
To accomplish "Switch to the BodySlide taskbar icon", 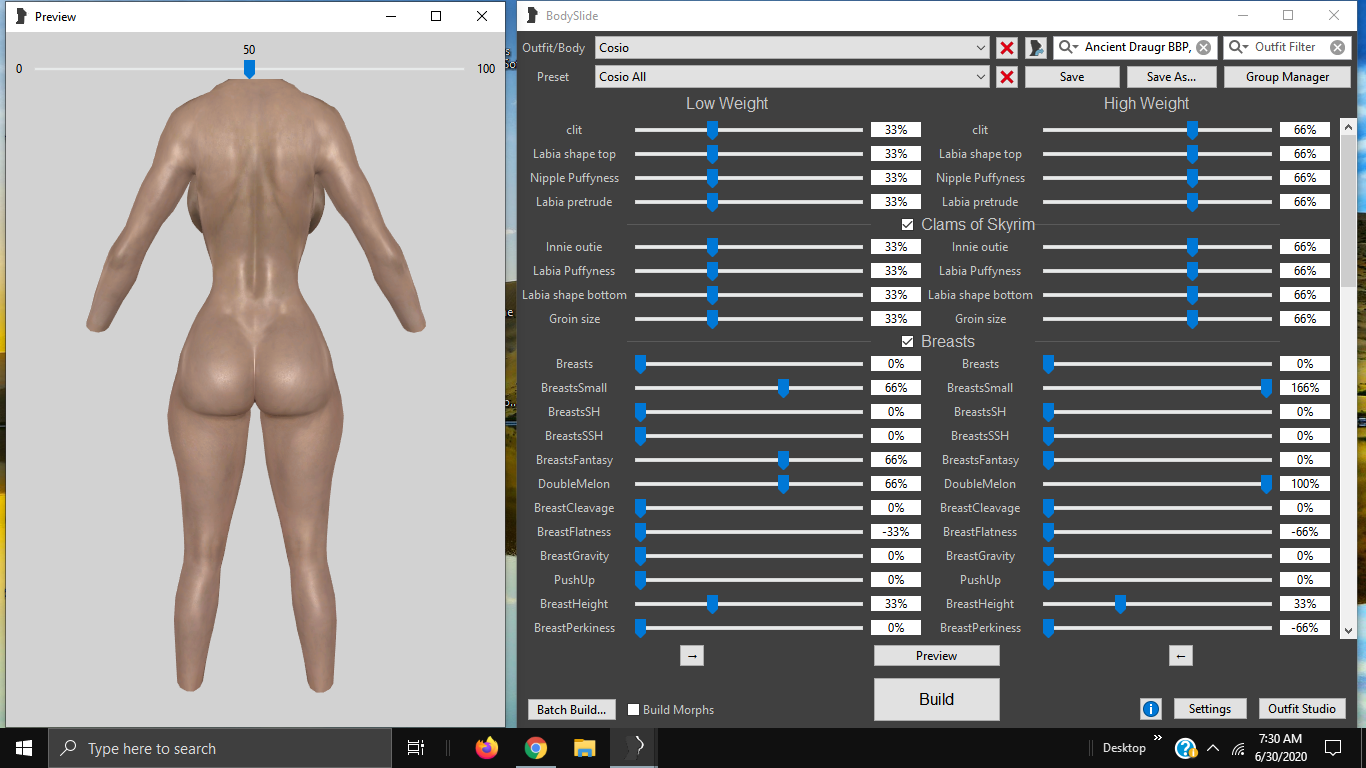I will (634, 748).
